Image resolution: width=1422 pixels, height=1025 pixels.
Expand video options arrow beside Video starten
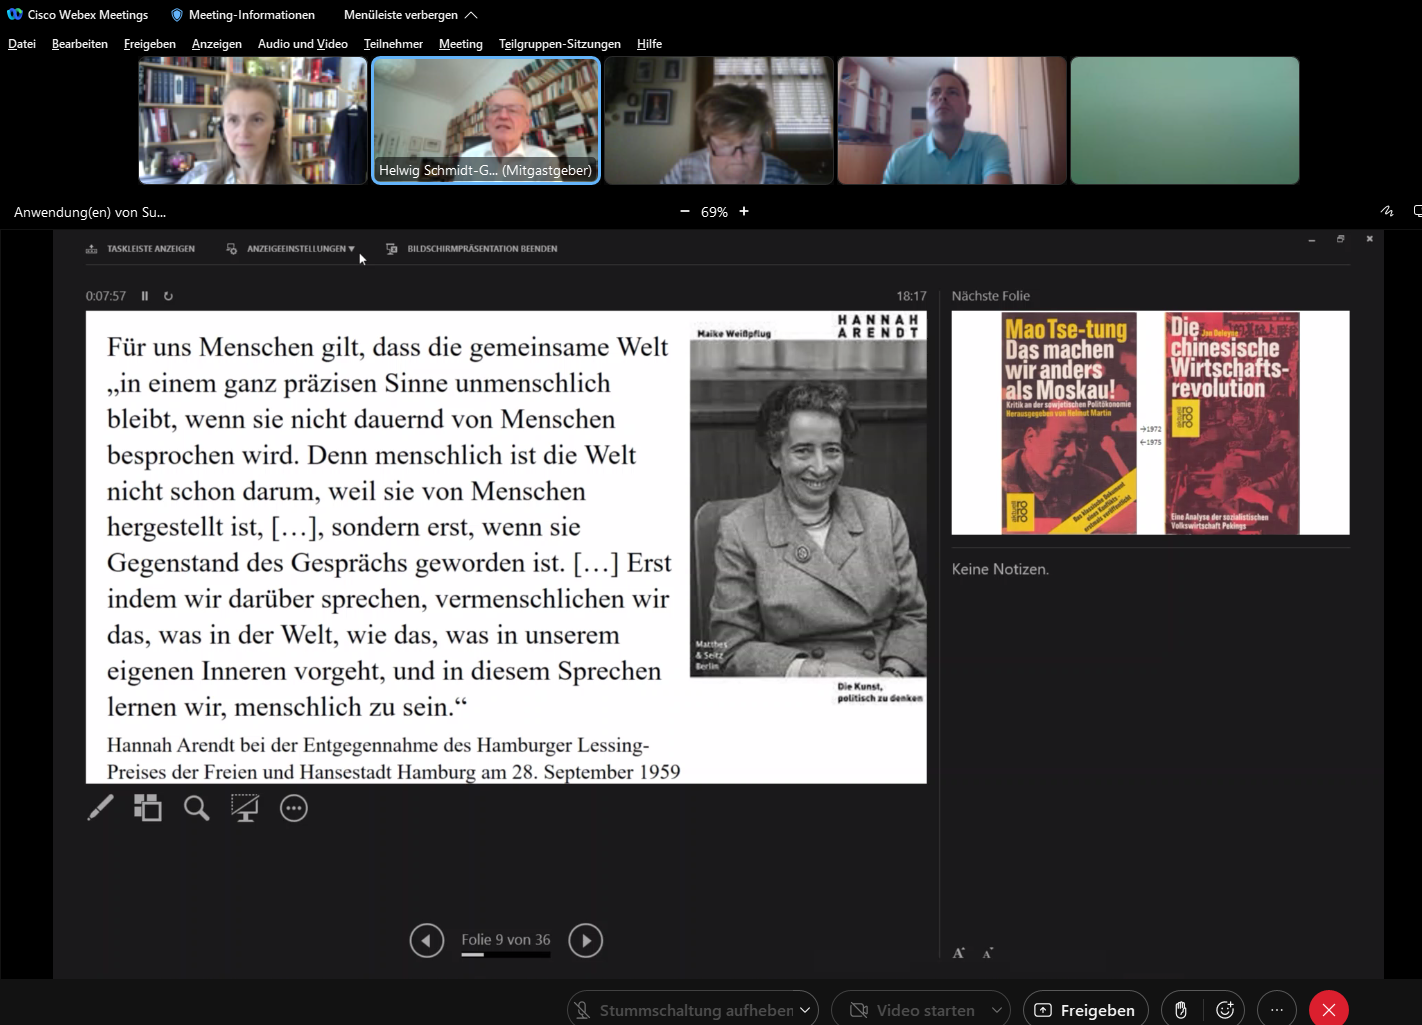coord(997,1010)
